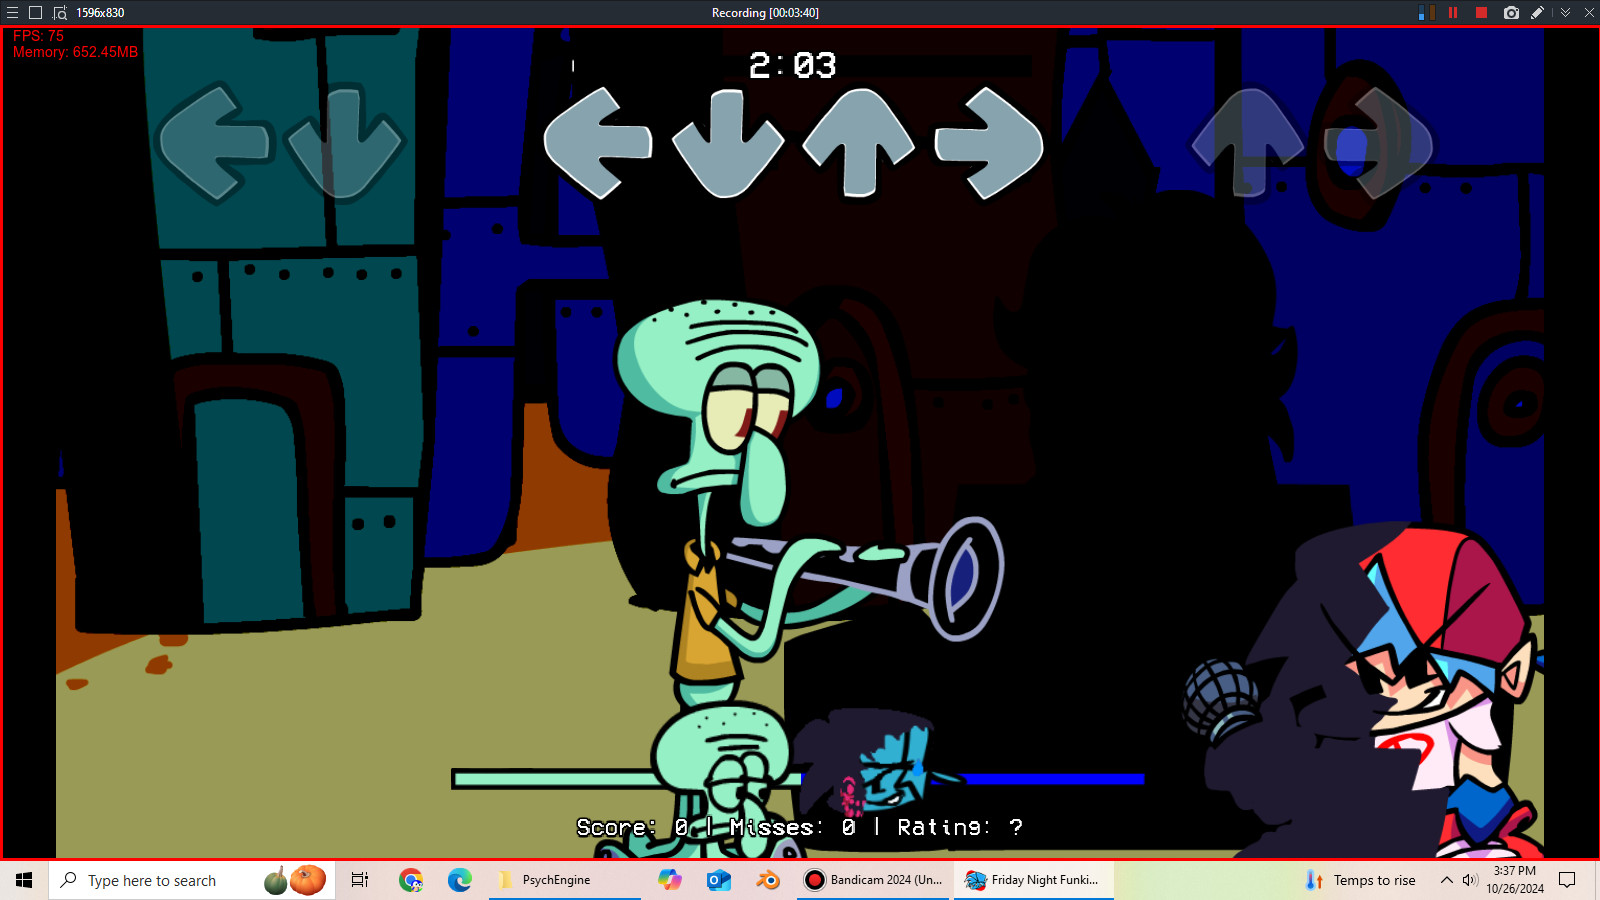This screenshot has width=1600, height=900.
Task: Click the faded opponent down arrow
Action: click(345, 143)
